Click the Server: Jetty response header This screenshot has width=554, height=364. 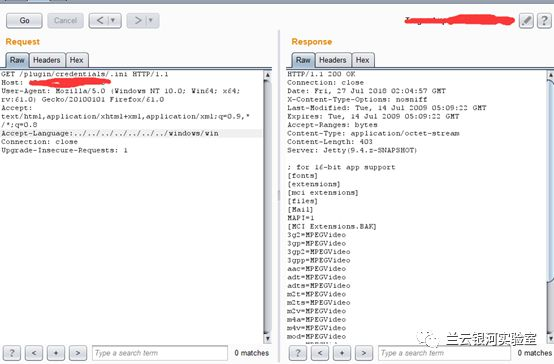tap(352, 150)
